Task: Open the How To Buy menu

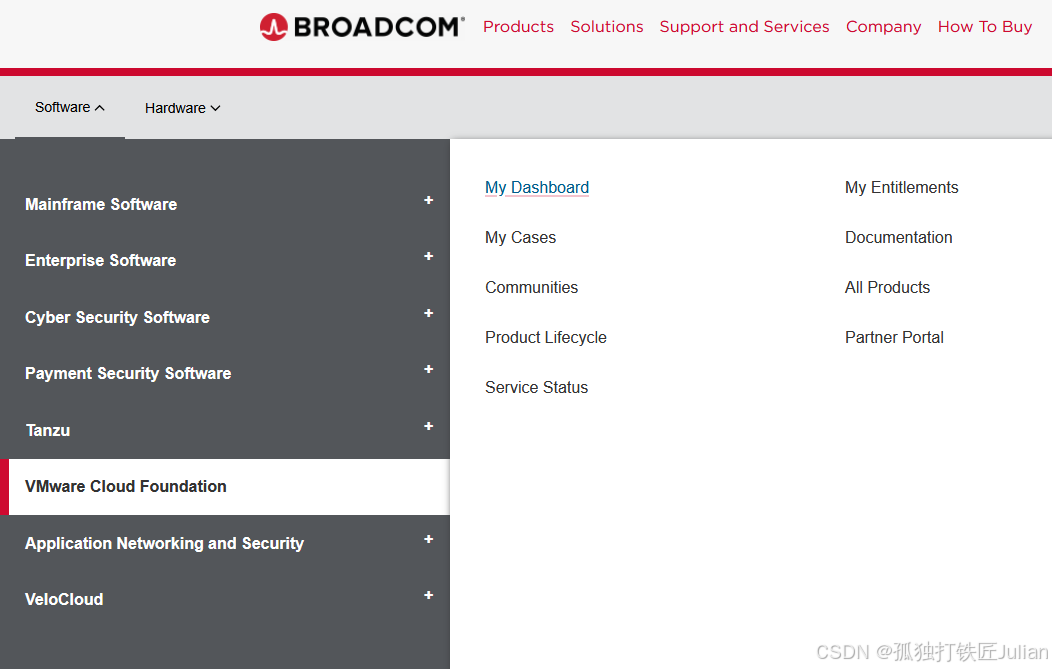Action: (984, 27)
